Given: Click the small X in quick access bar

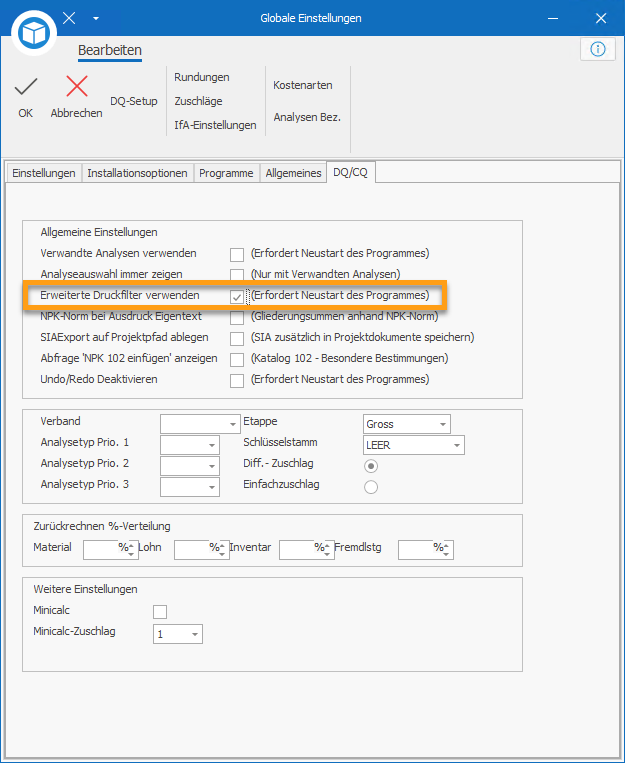Looking at the screenshot, I should [x=69, y=18].
